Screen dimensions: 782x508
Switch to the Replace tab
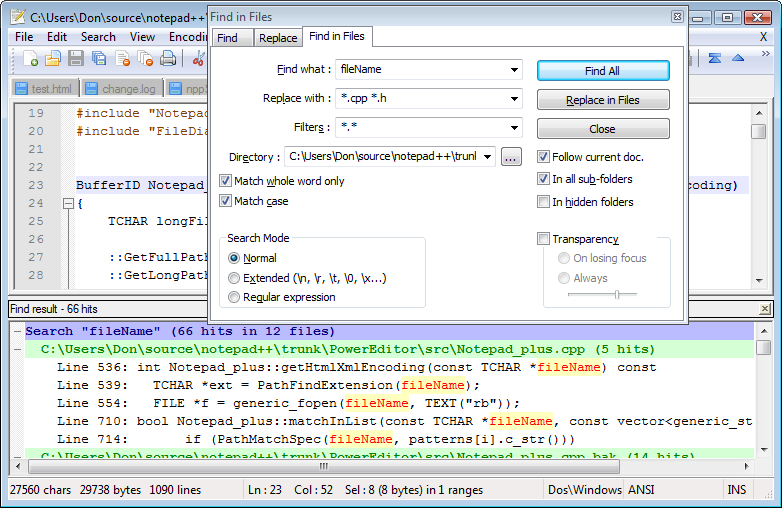pyautogui.click(x=277, y=38)
